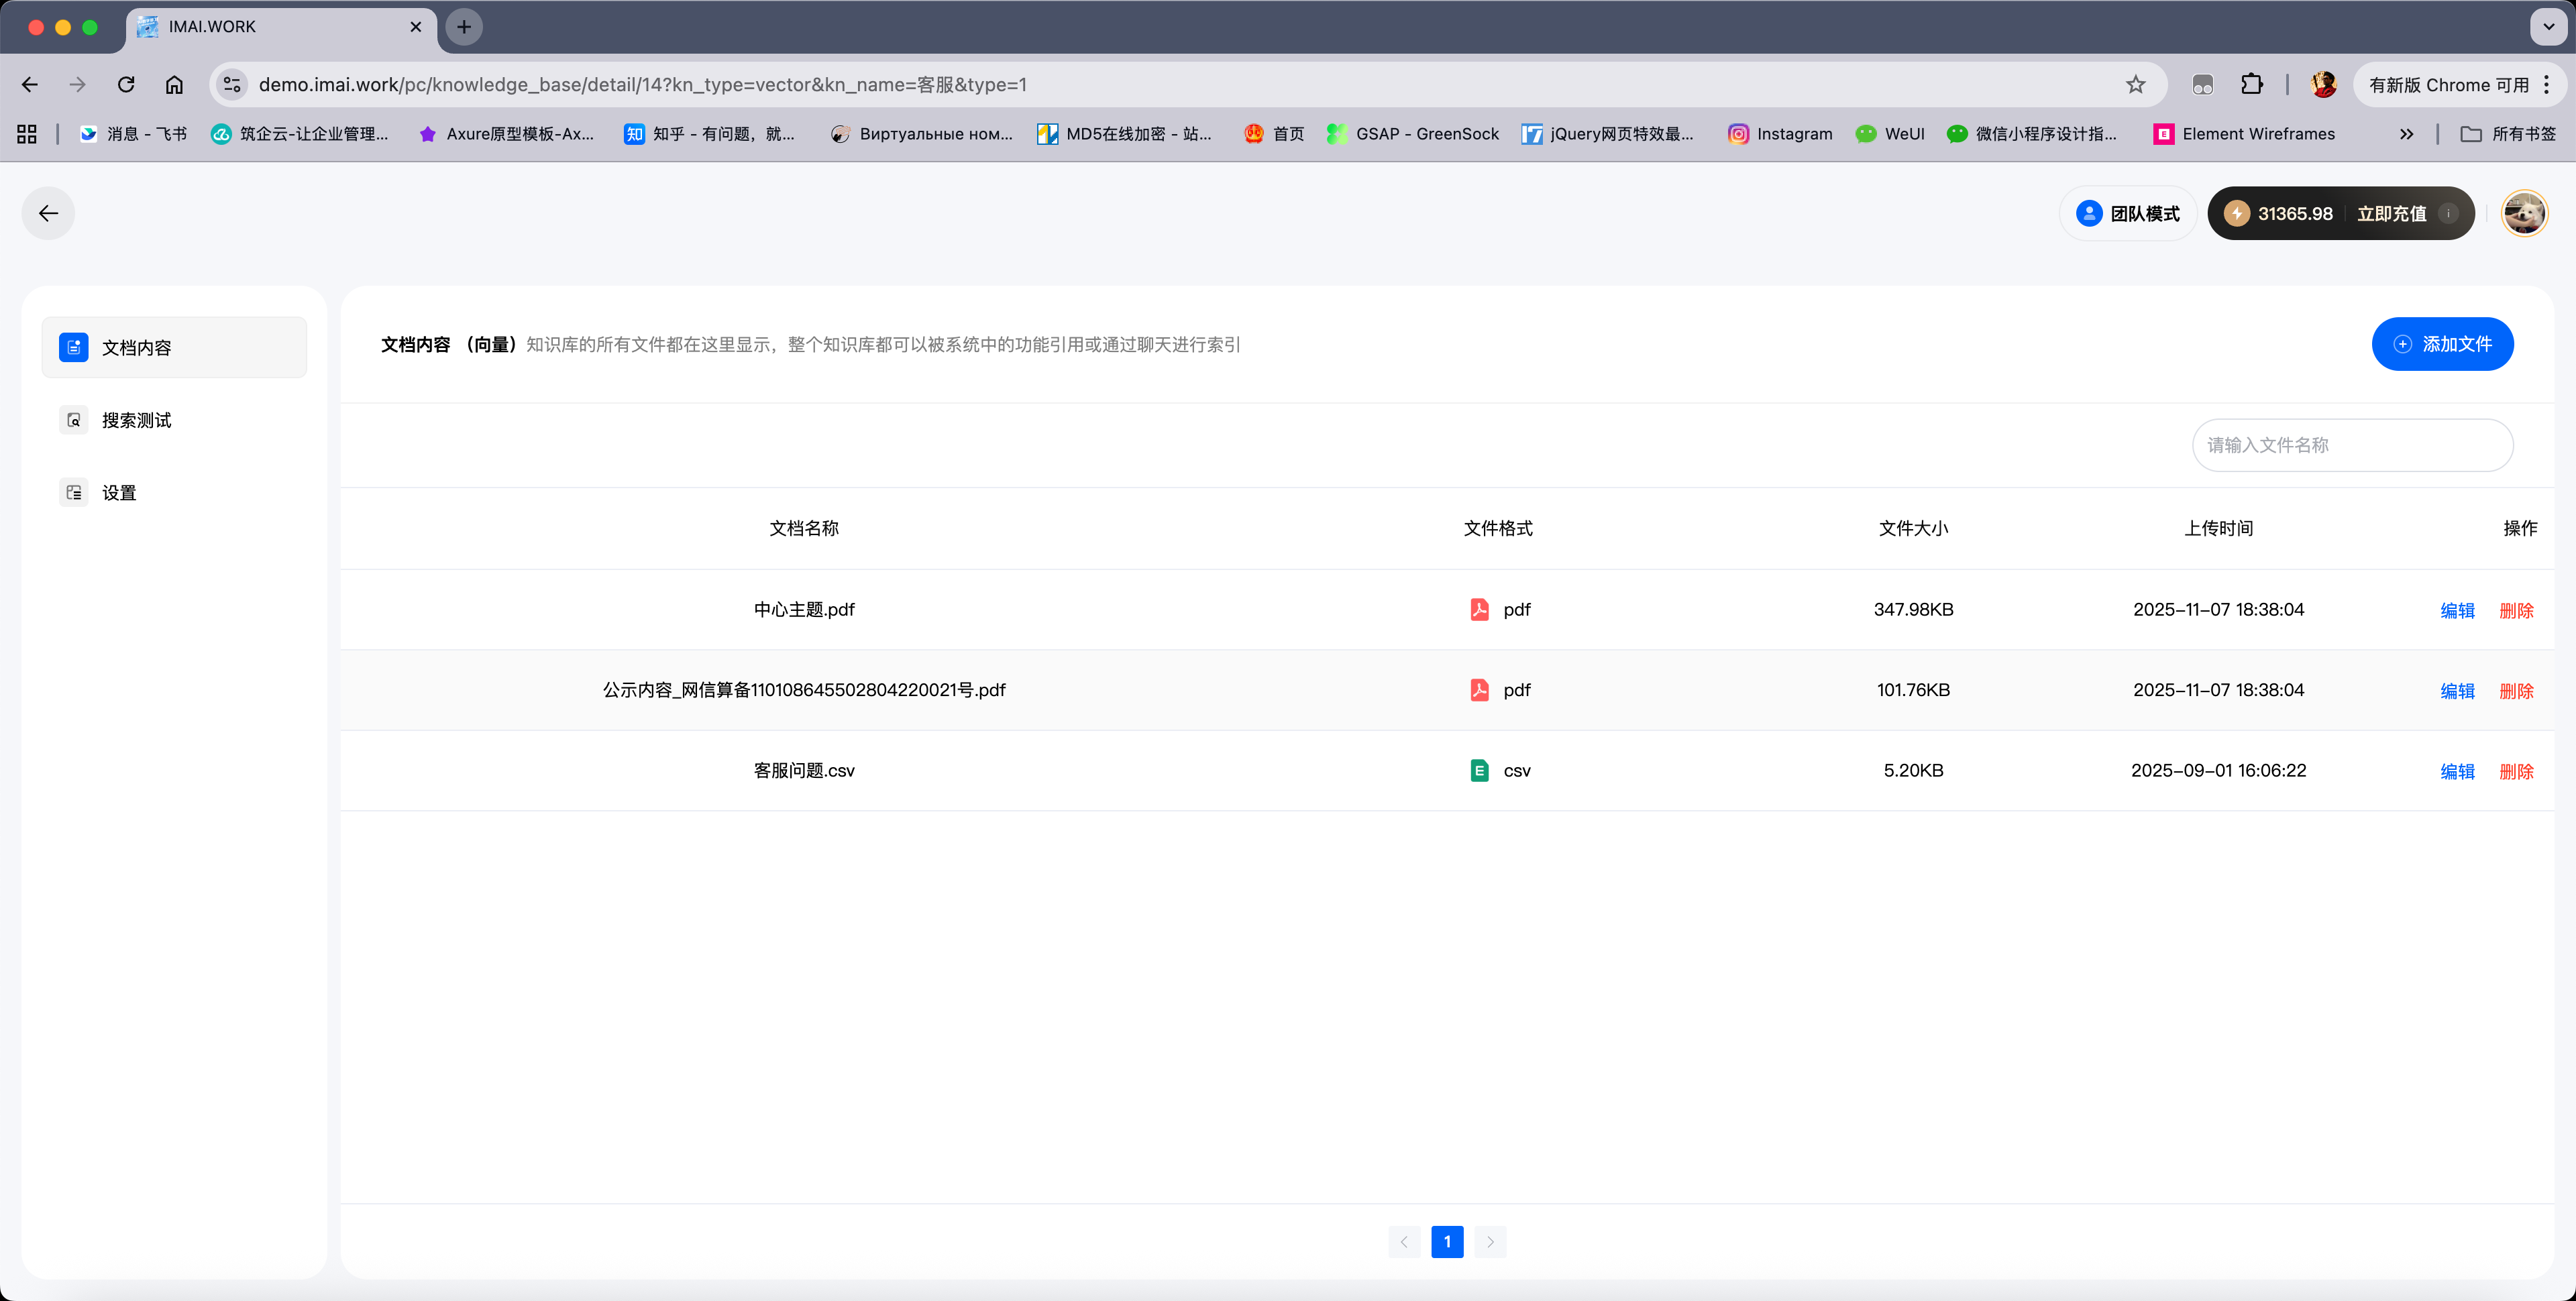This screenshot has width=2576, height=1301.
Task: Click the 添加文件 button
Action: click(2443, 343)
